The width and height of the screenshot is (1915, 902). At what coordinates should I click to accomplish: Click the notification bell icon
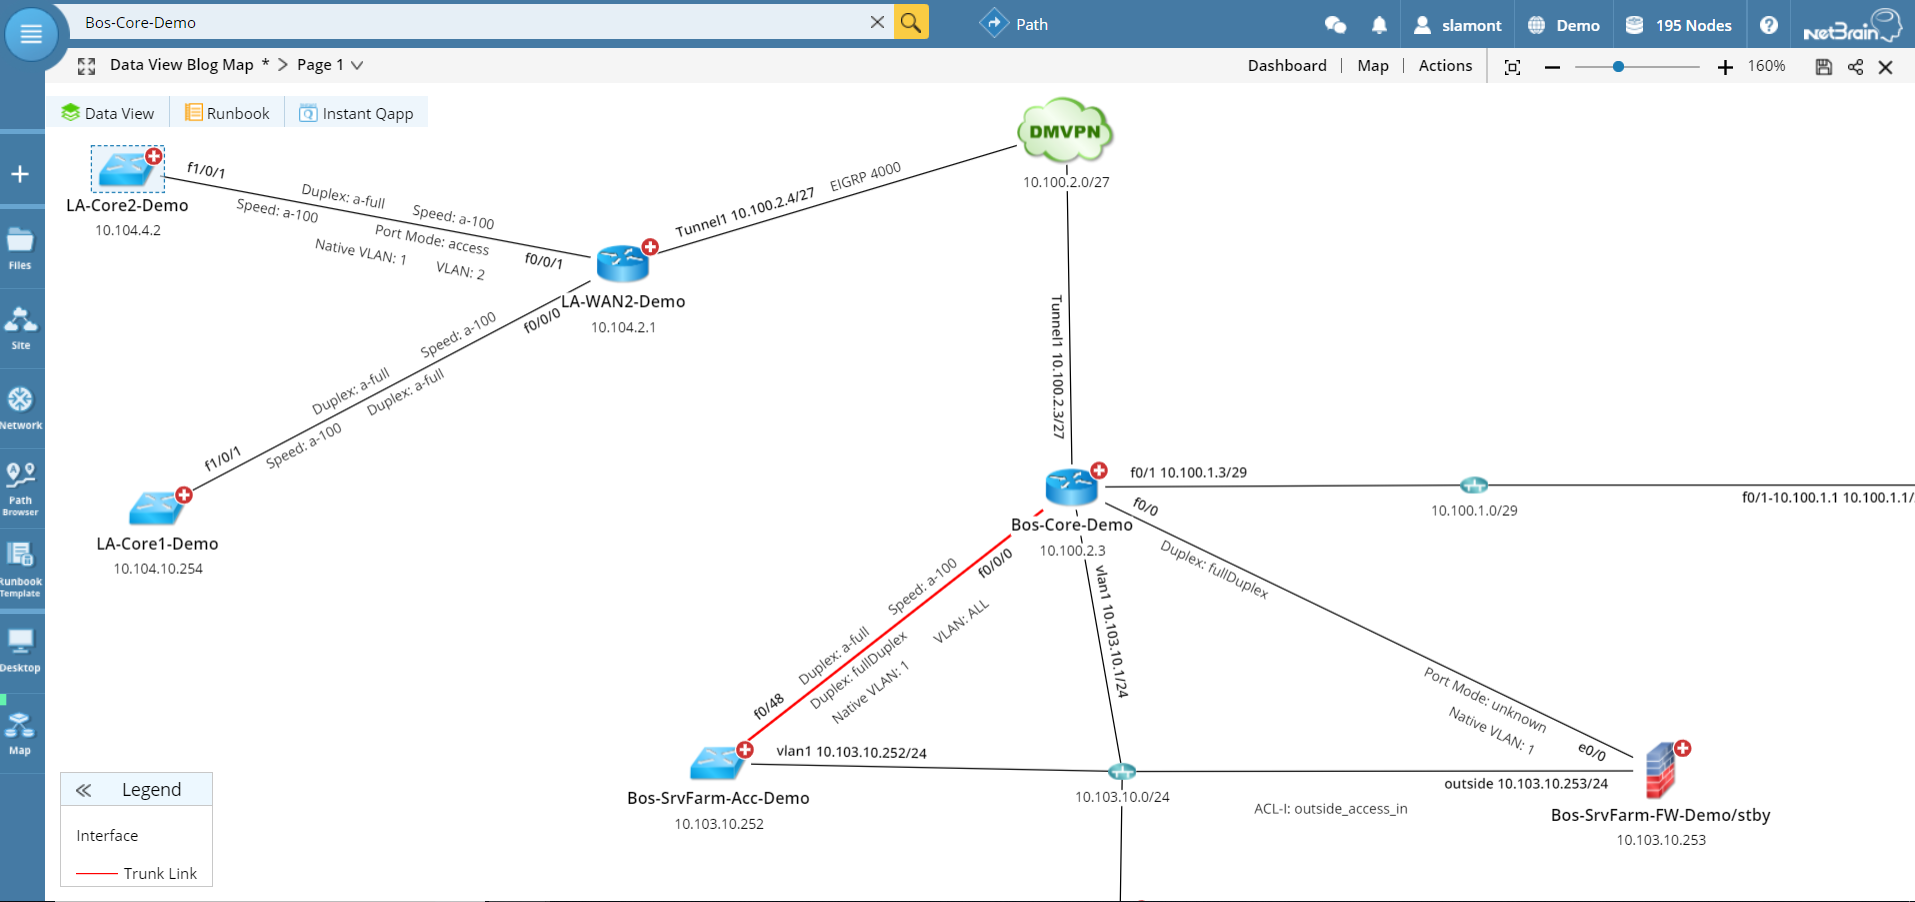(1379, 24)
